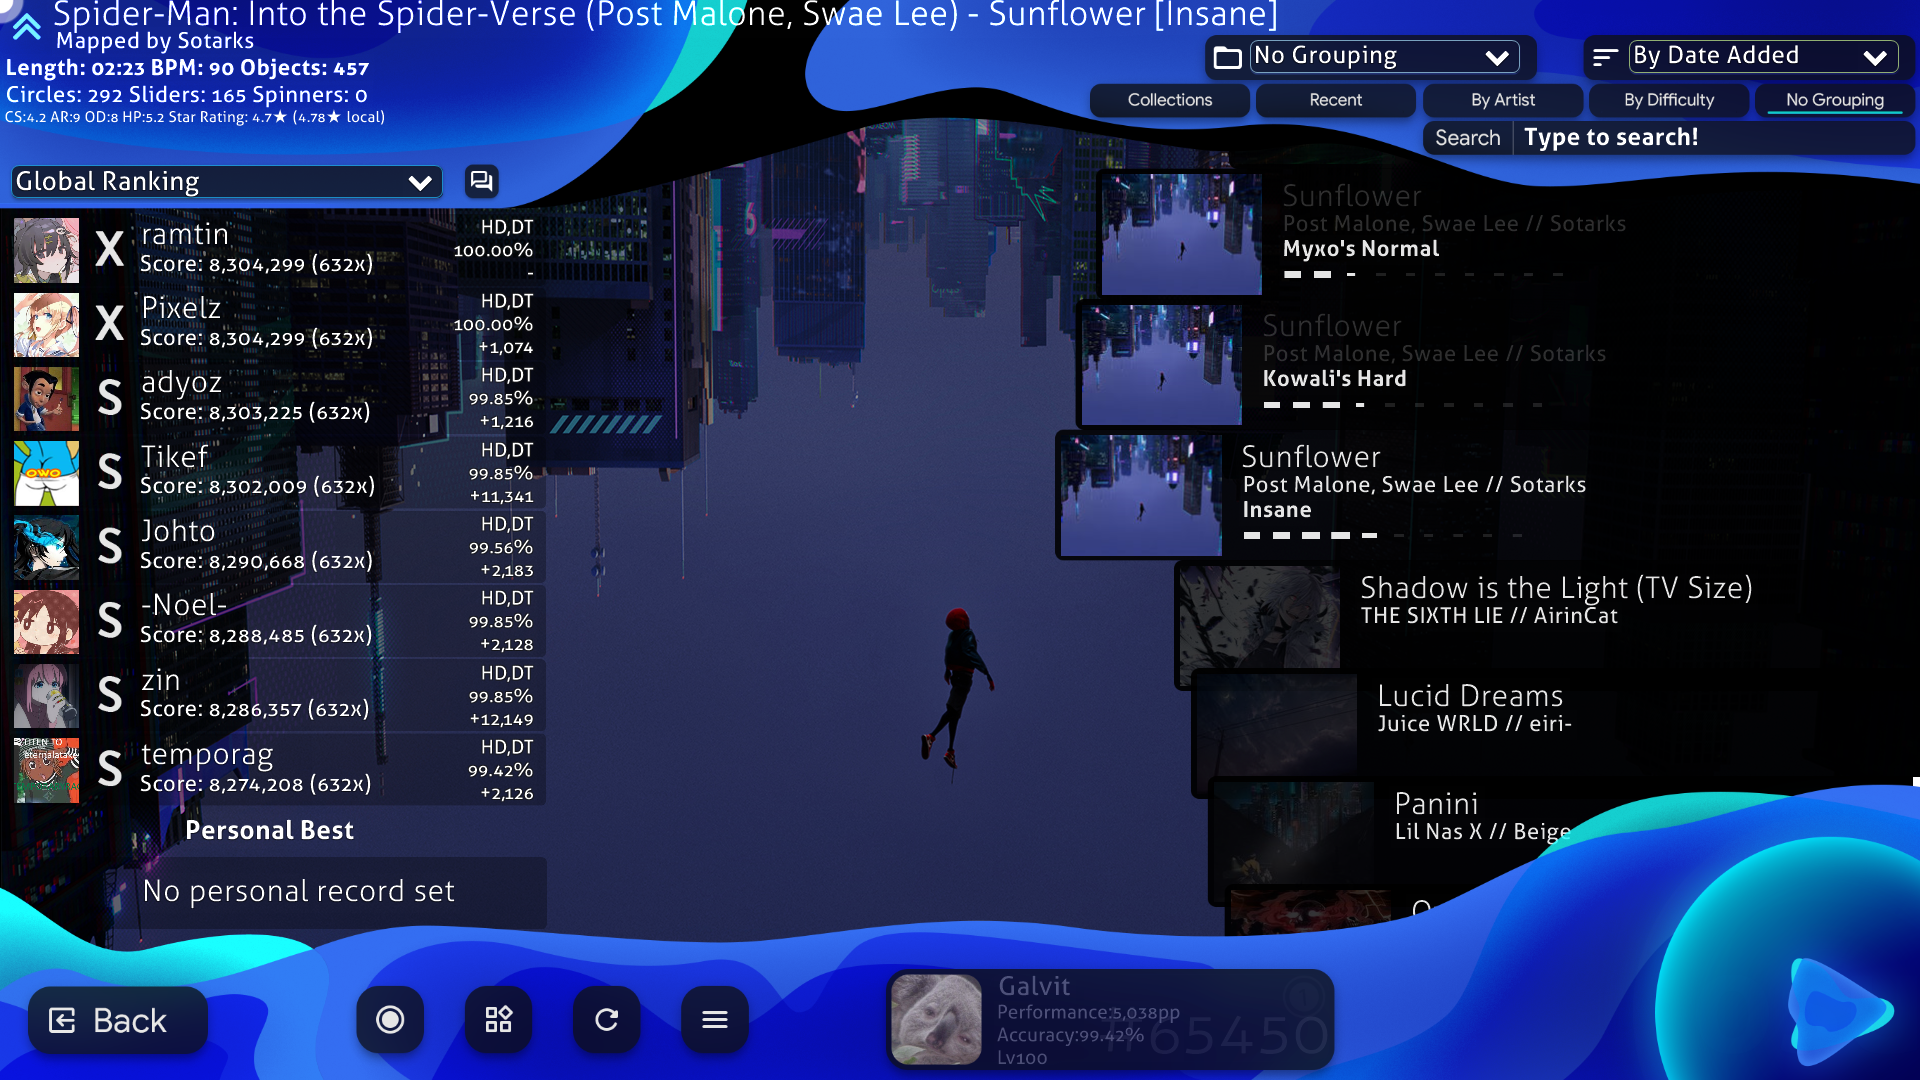Open Johto's avatar in leaderboard

(x=46, y=547)
